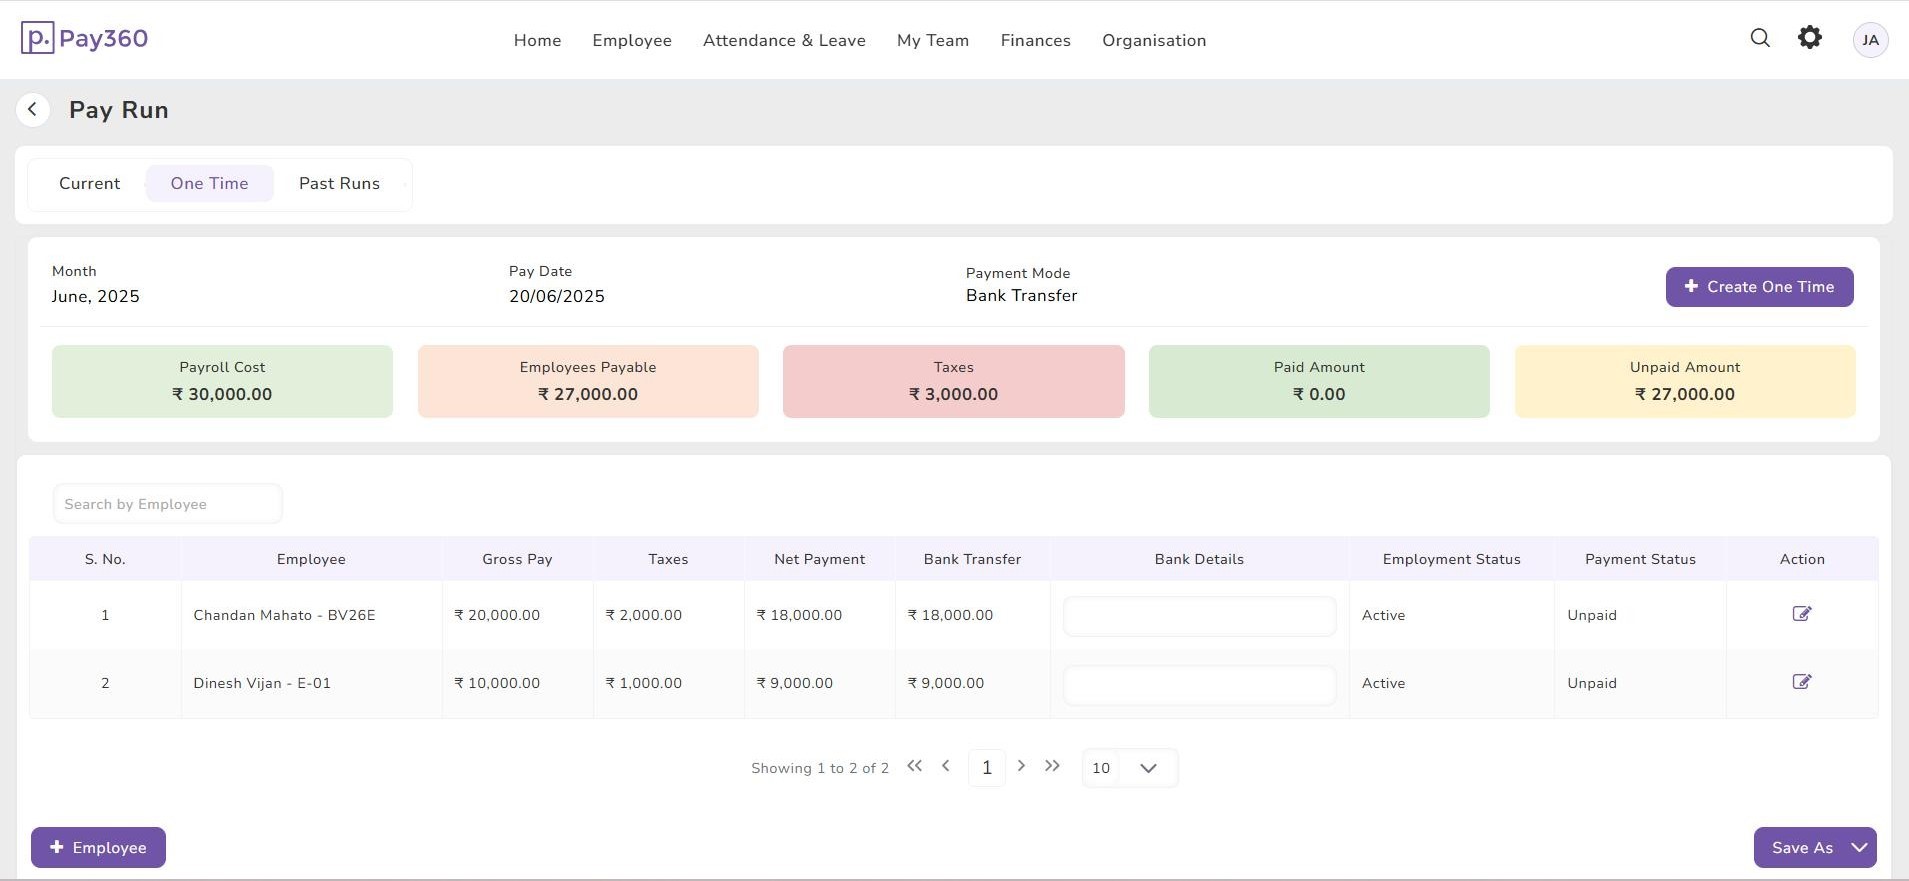Click Unpaid status for Chandan Mahato

coord(1592,615)
